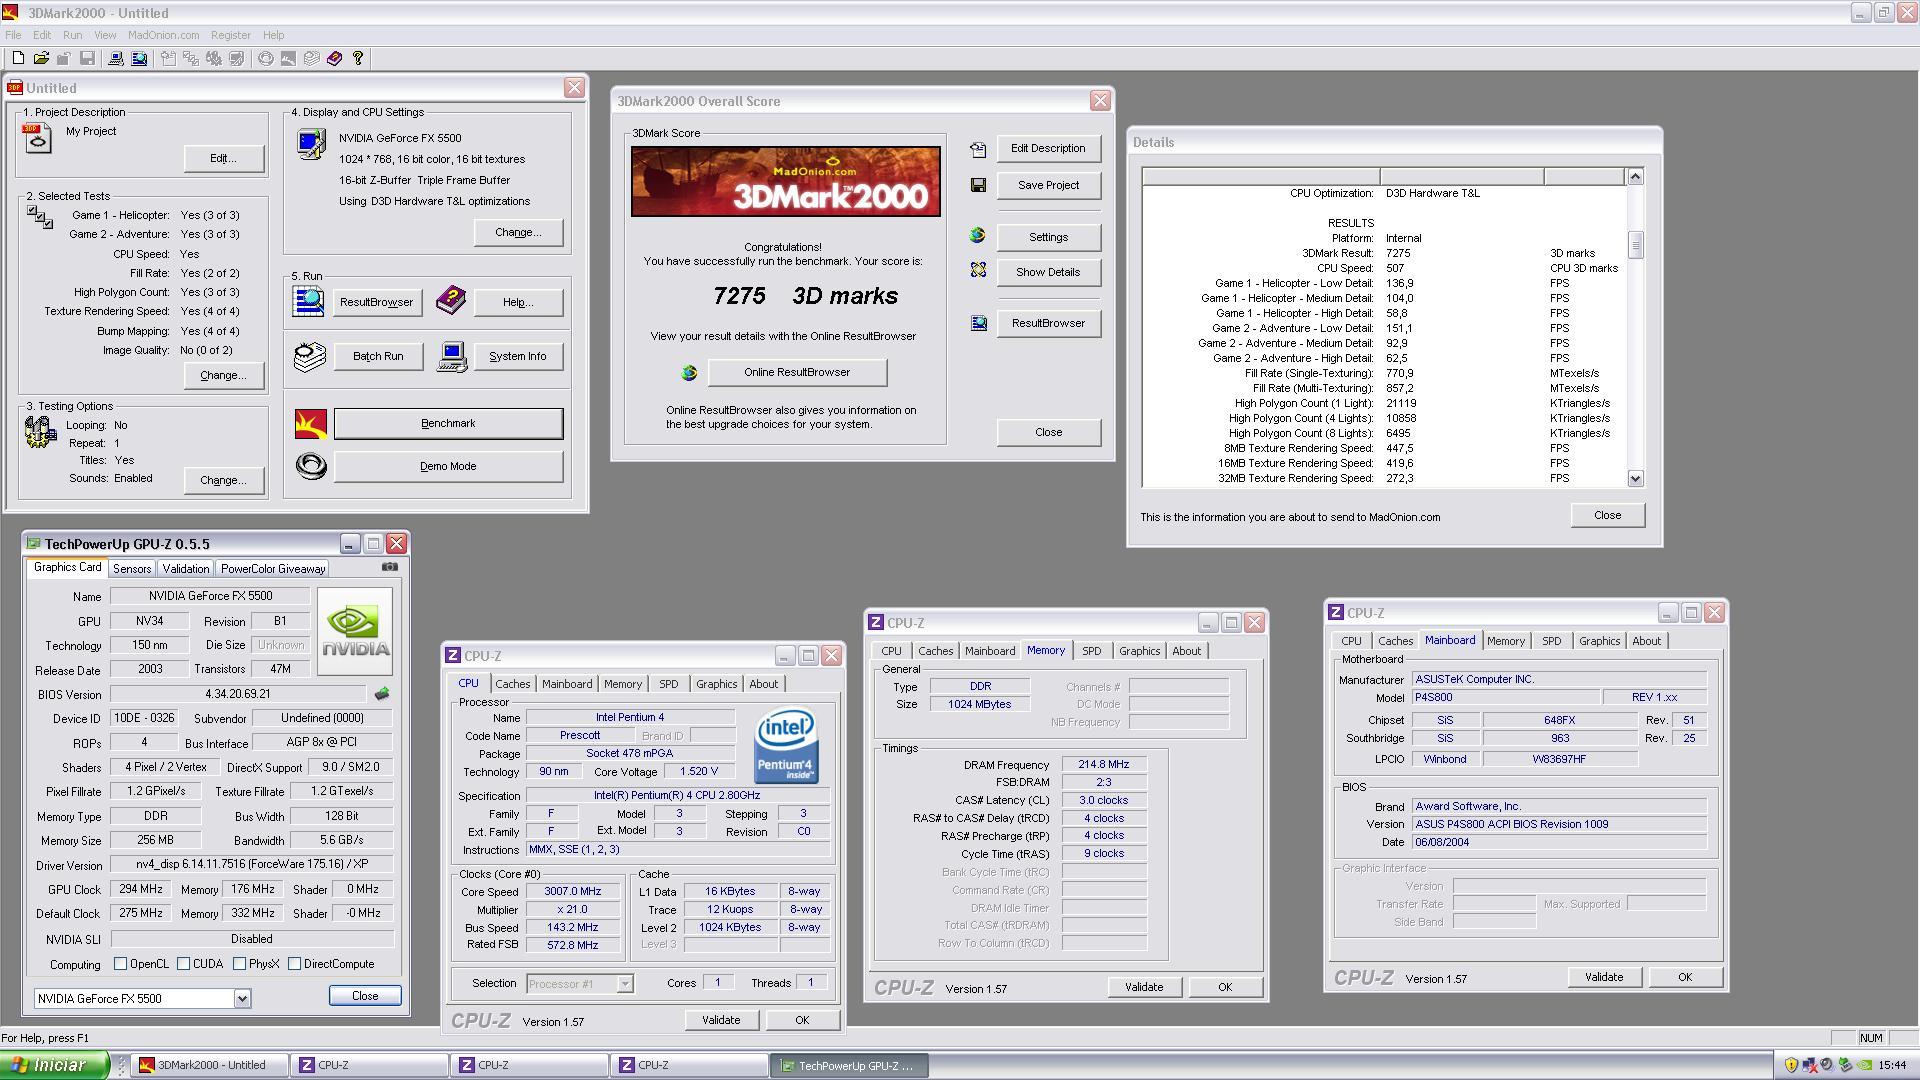Click the Batch Run button

(378, 356)
